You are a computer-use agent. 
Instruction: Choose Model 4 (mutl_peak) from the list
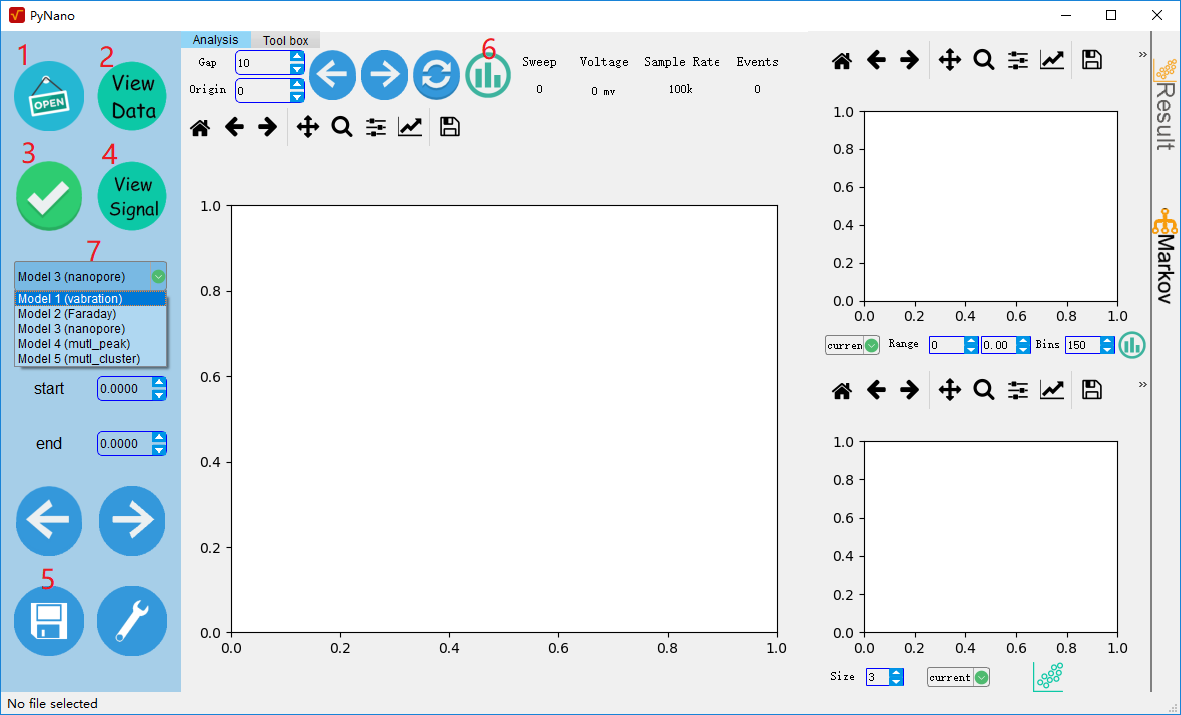[90, 344]
